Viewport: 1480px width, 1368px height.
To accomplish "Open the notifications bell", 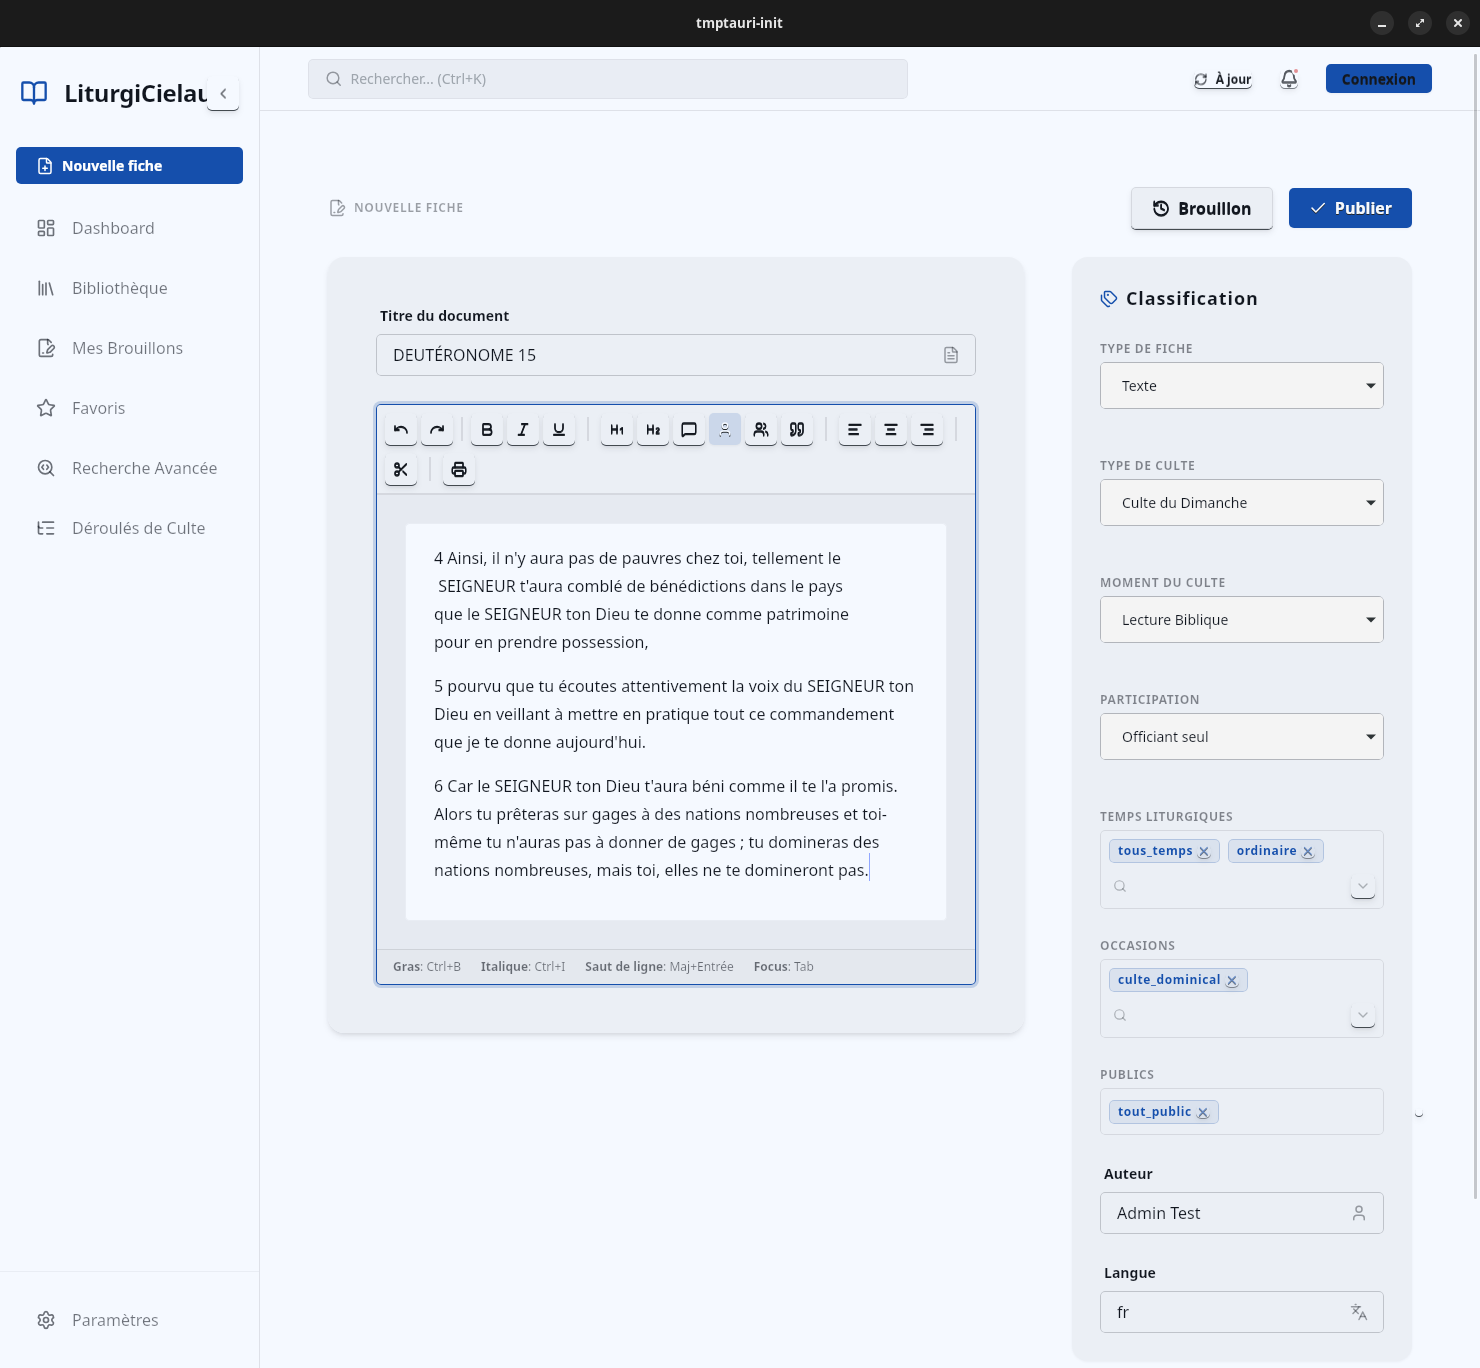I will (x=1289, y=79).
